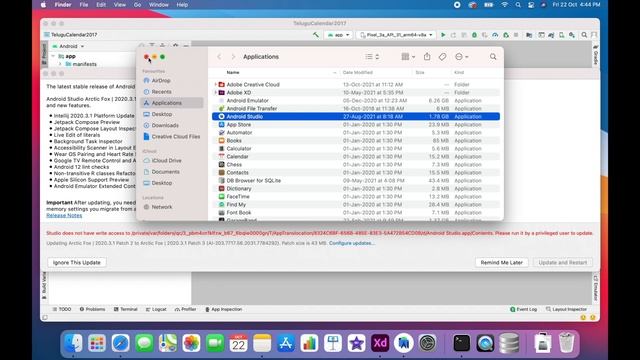
Task: Click the Ignore This Update button
Action: 77,262
